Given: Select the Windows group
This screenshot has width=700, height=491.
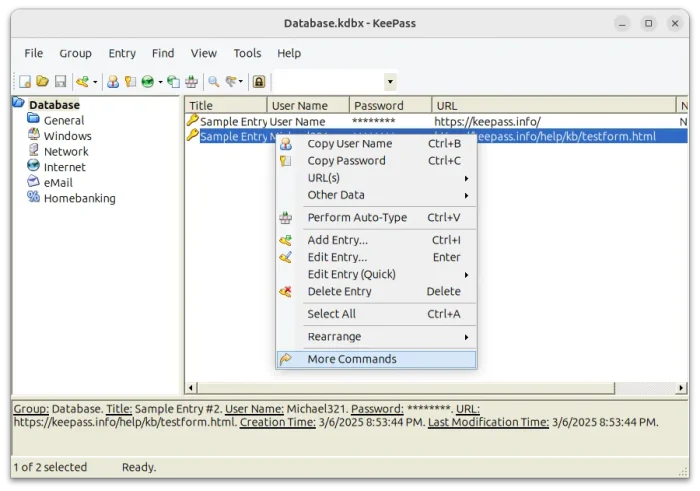Looking at the screenshot, I should tap(67, 136).
